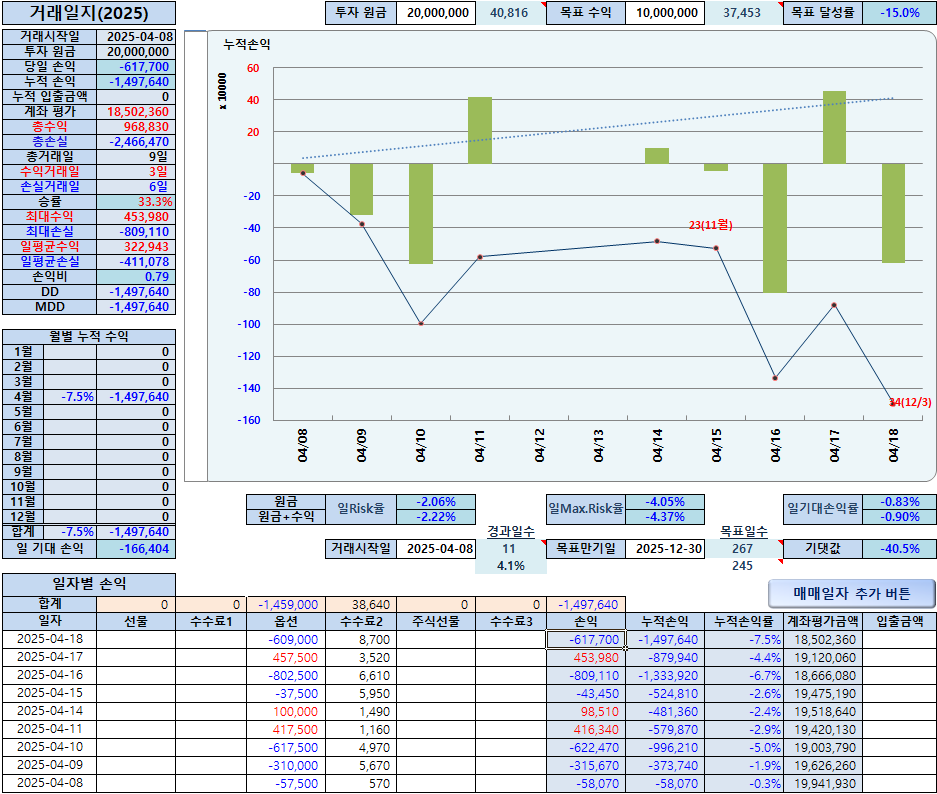This screenshot has width=937, height=794.
Task: Click the 매매일자 추가 버튼 button
Action: click(852, 593)
